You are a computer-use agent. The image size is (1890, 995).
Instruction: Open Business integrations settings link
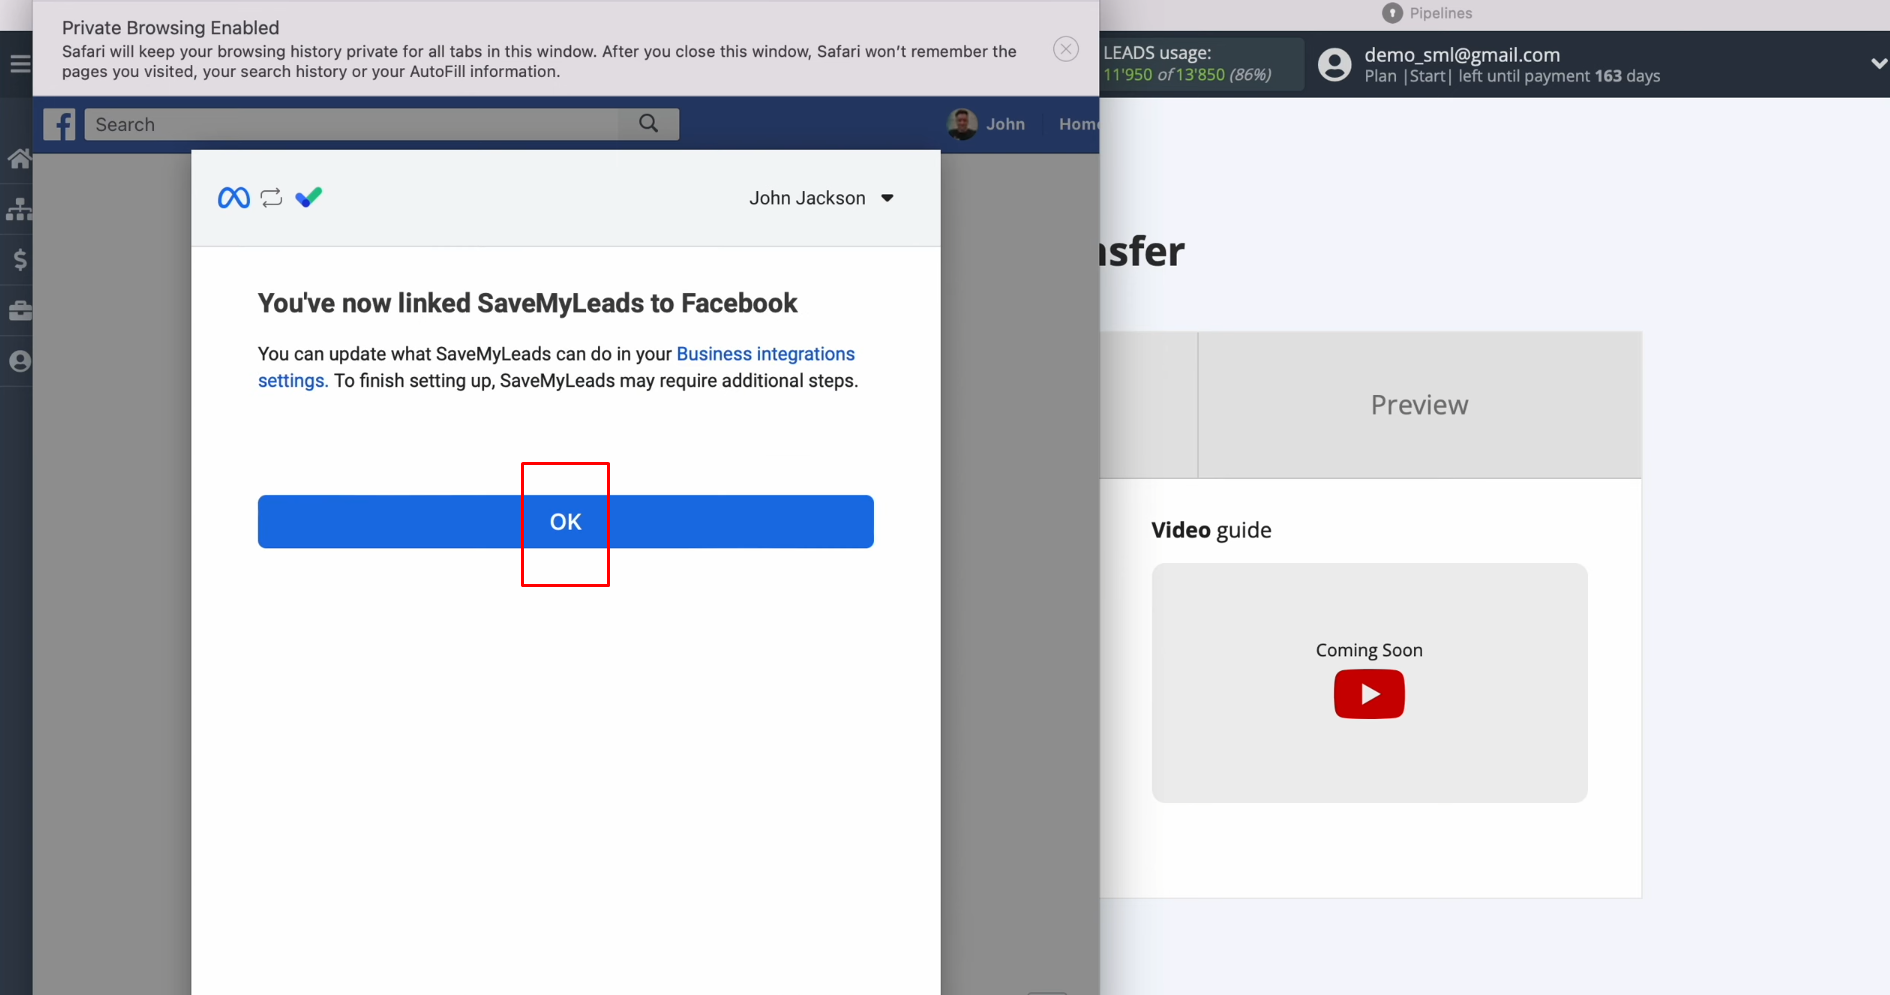point(556,367)
